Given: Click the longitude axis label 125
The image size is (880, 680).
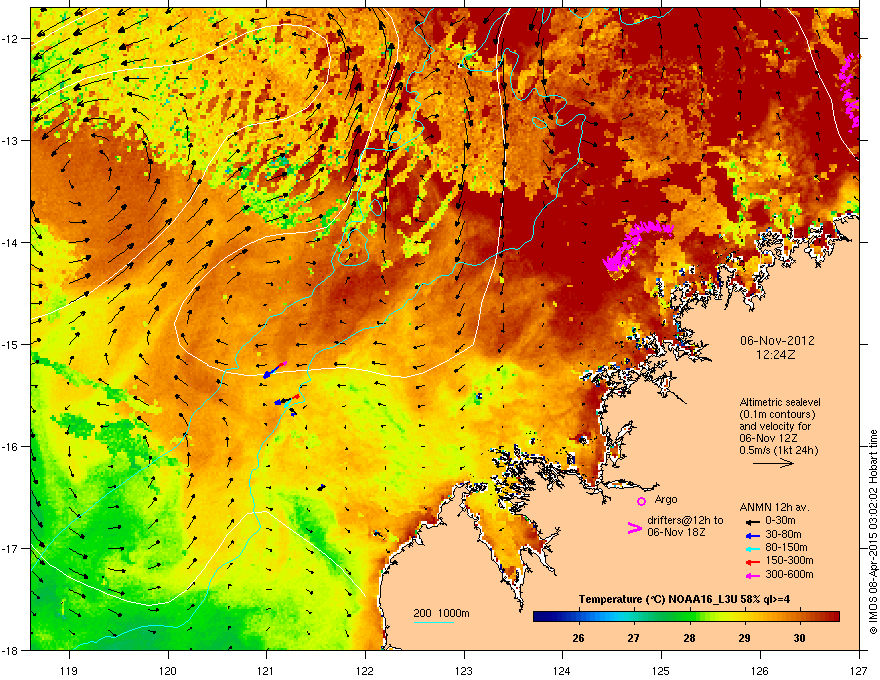Looking at the screenshot, I should click(x=661, y=670).
